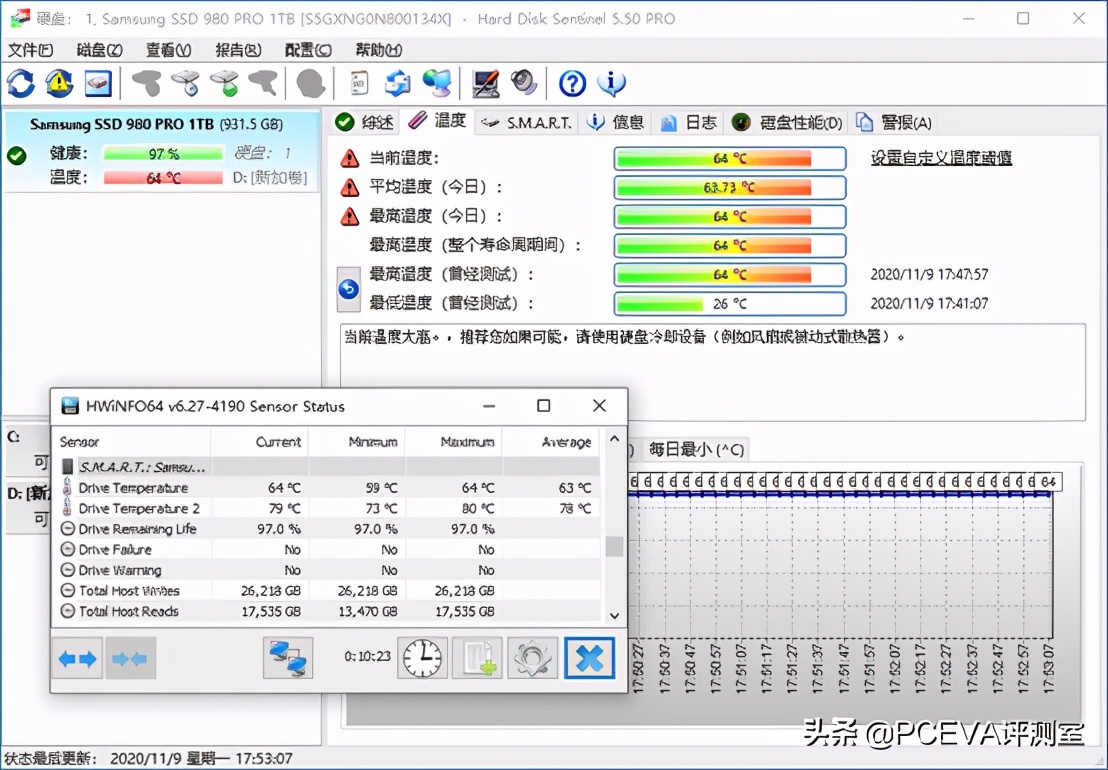Close HWiNFO64 with the blue X button
The width and height of the screenshot is (1108, 770).
pos(589,657)
